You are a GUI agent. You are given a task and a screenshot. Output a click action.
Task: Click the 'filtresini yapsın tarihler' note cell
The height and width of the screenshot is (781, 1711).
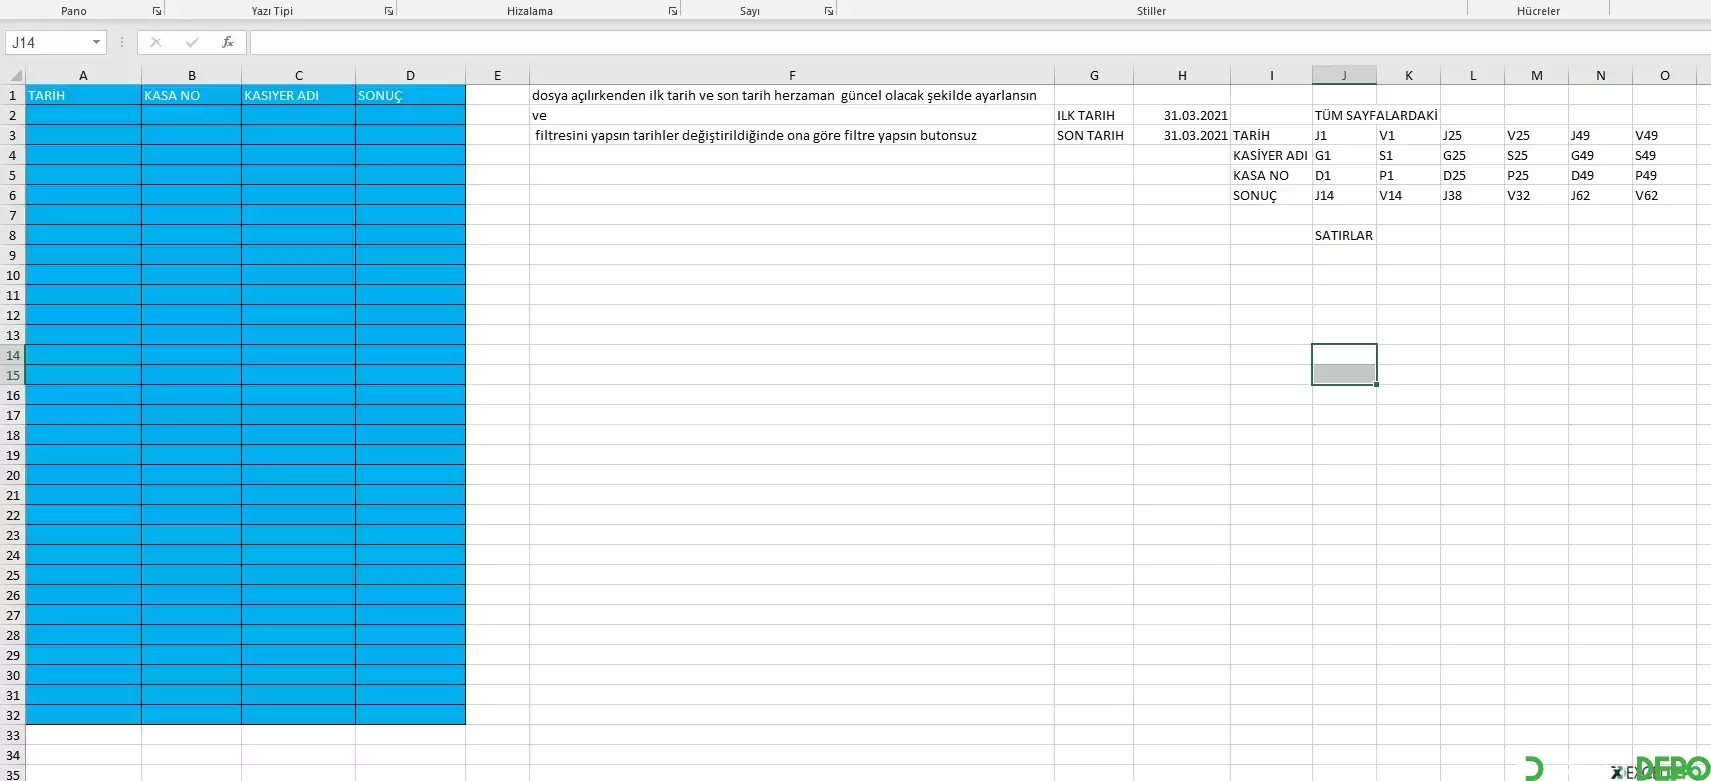792,135
